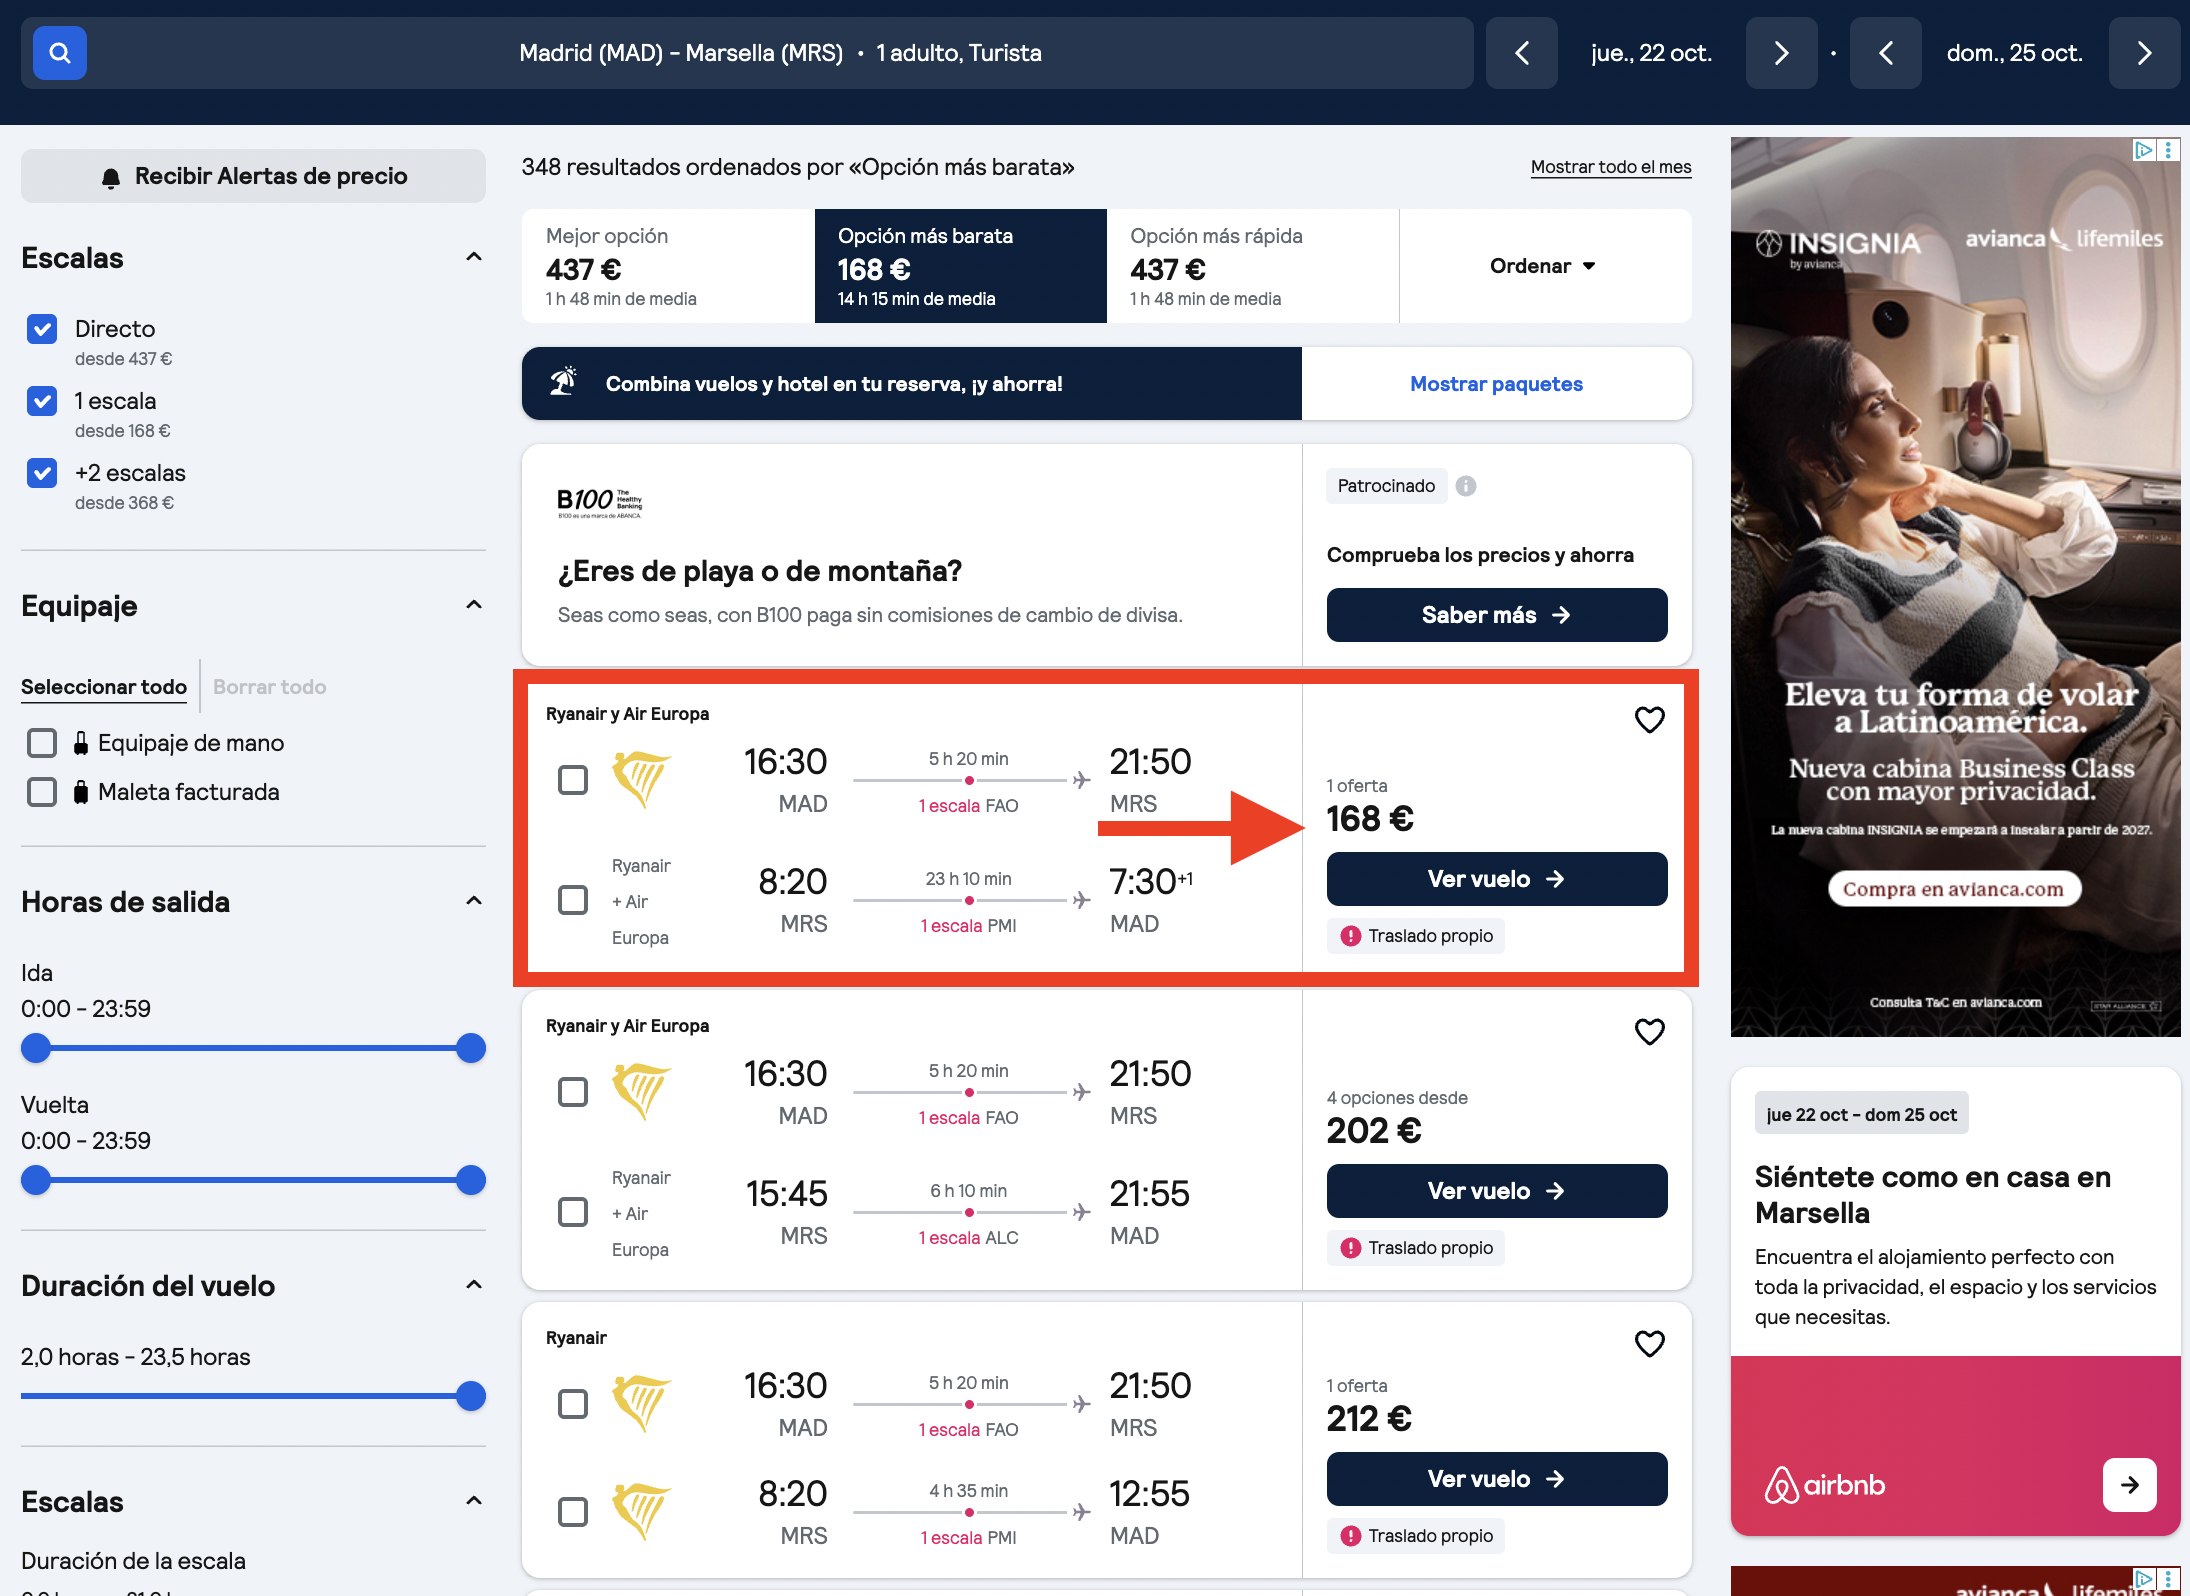The height and width of the screenshot is (1596, 2190).
Task: Select Opción más rápida tab
Action: click(1253, 266)
